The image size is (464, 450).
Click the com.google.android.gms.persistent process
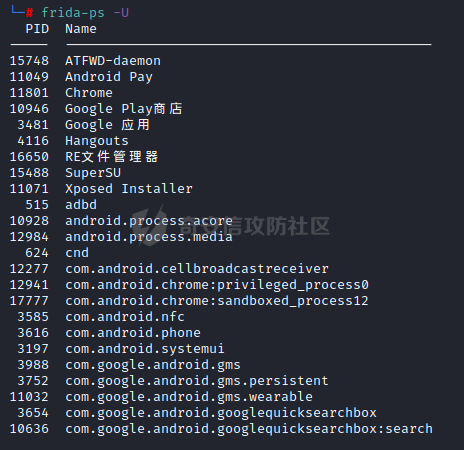tap(197, 381)
